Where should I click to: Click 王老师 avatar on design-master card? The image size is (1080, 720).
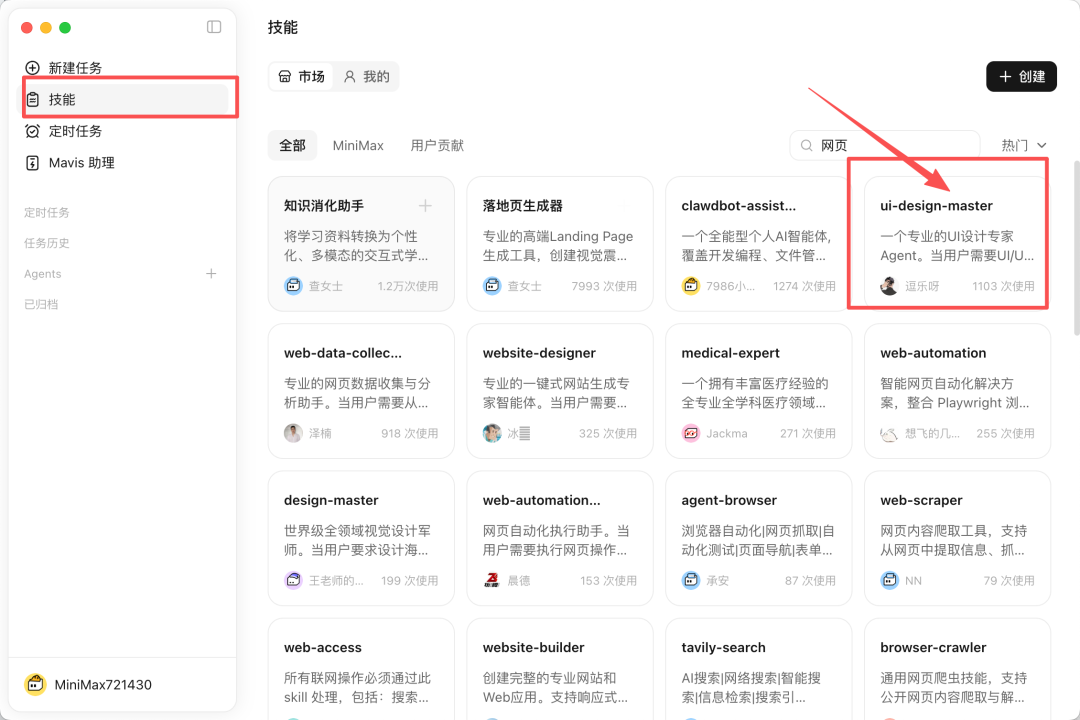[293, 580]
